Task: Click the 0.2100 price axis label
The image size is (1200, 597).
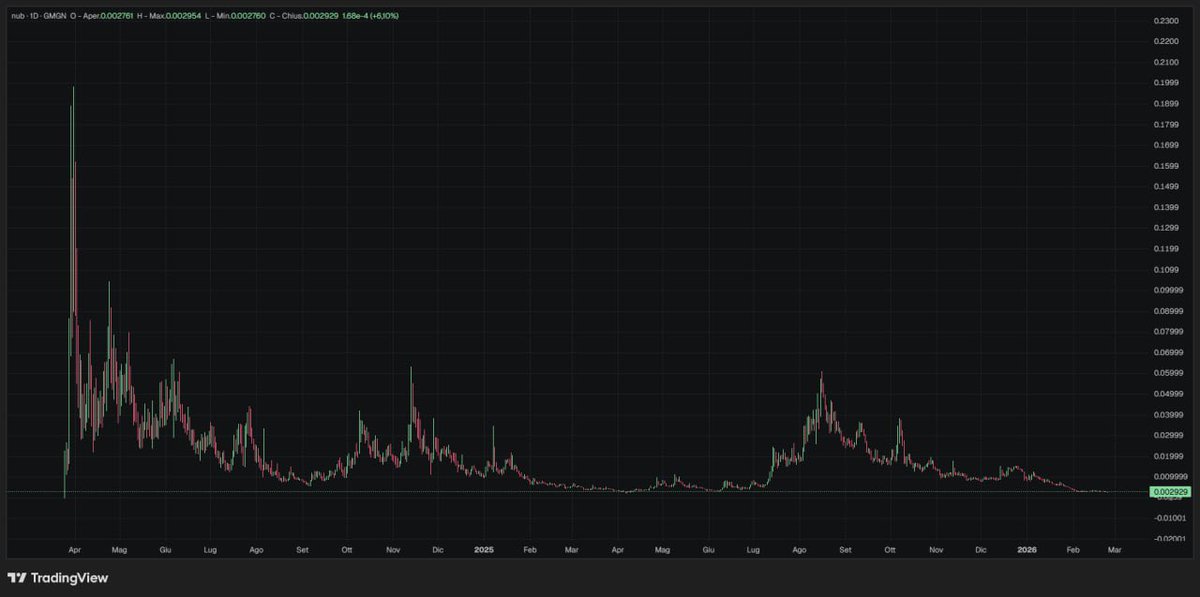Action: point(1165,62)
